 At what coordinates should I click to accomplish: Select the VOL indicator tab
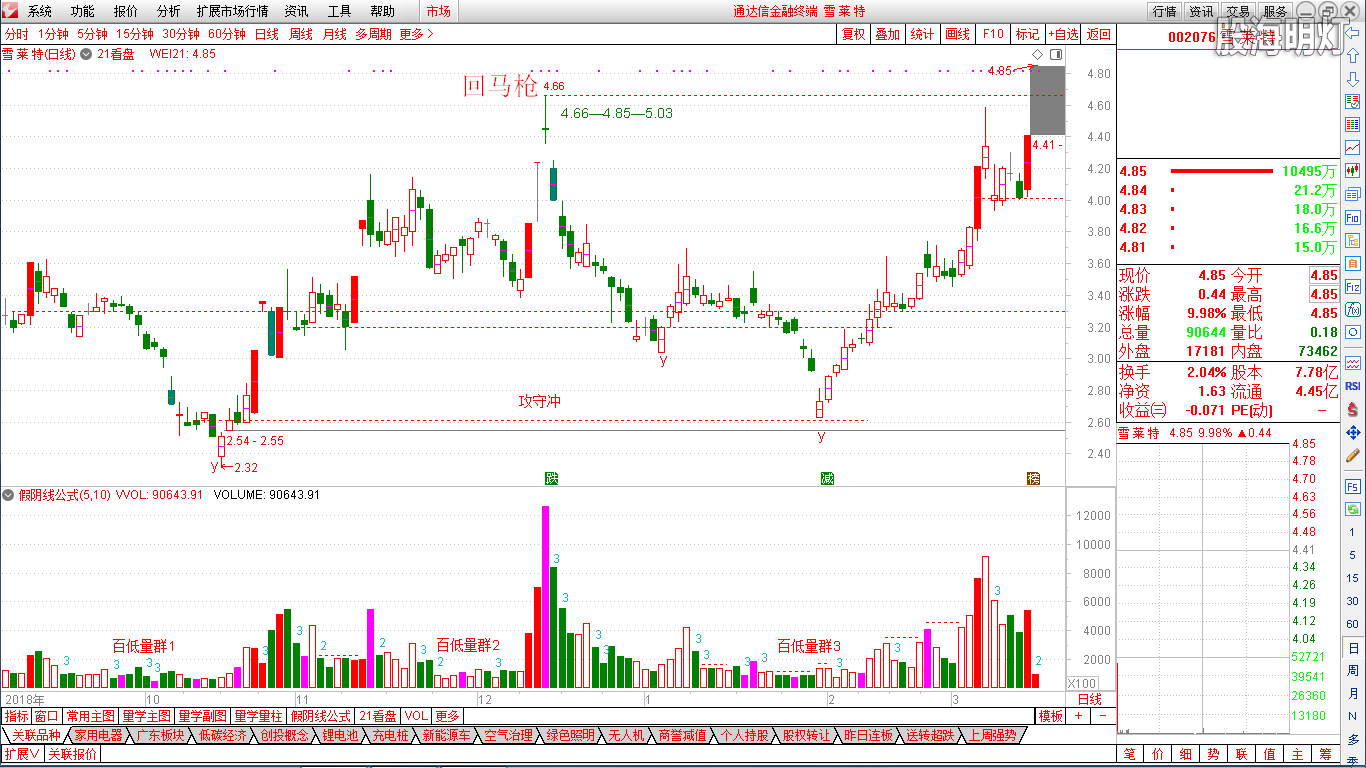click(x=416, y=716)
